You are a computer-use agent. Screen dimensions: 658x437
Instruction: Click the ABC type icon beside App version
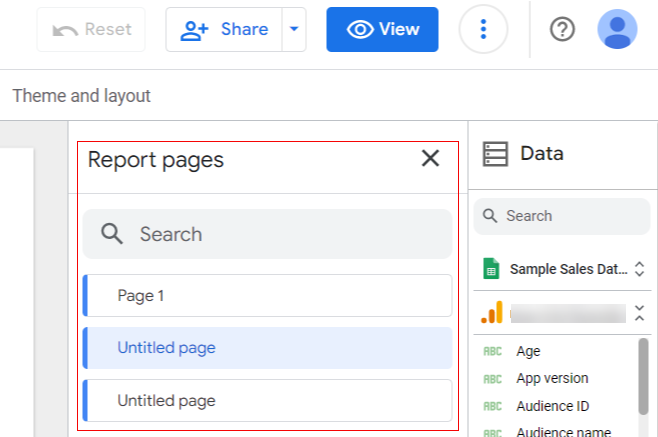(x=493, y=379)
